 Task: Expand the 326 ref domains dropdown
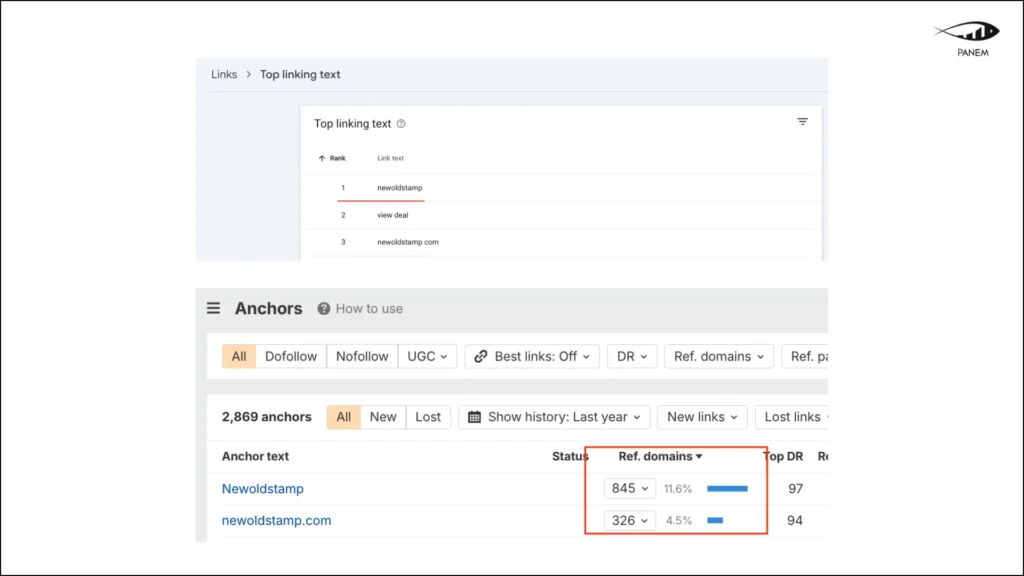coord(630,520)
